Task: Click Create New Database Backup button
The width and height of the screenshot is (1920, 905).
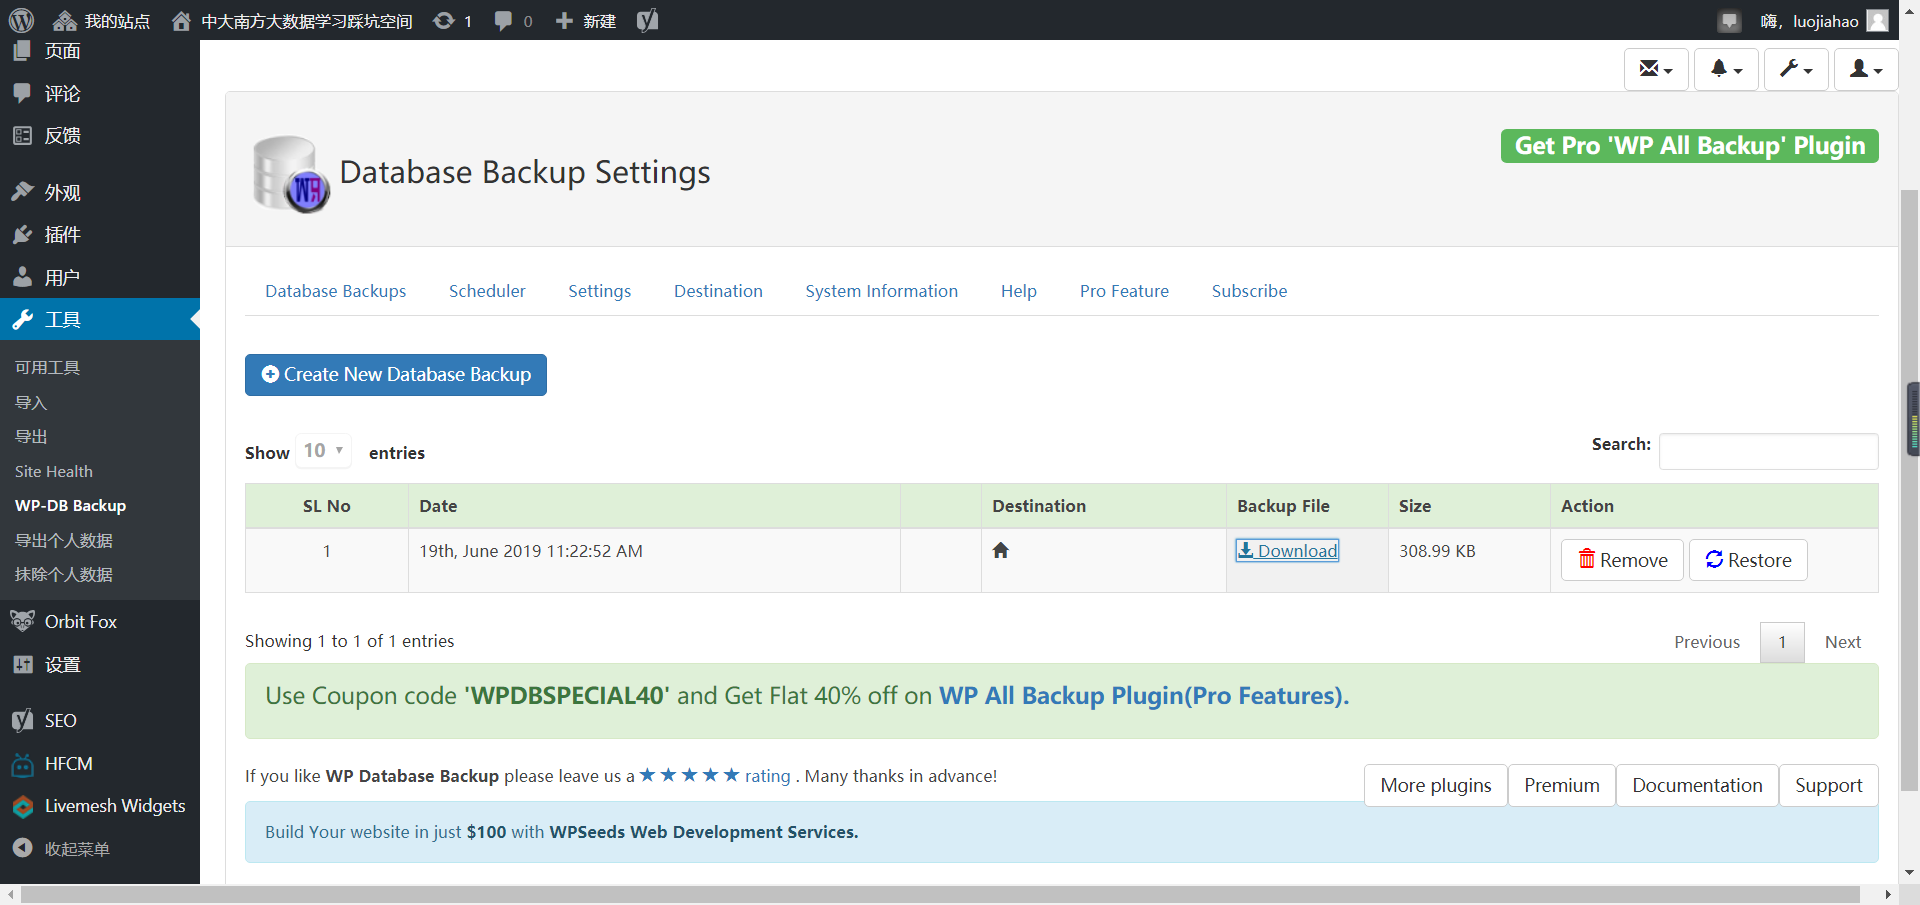Action: (x=396, y=375)
